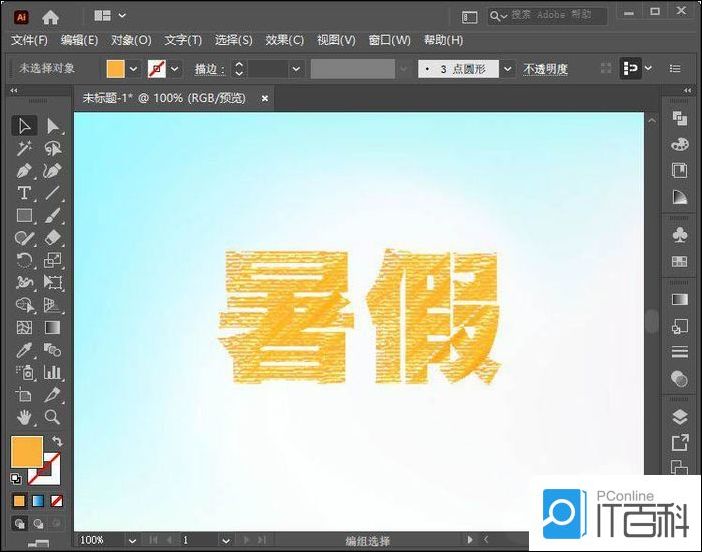Select the Artboard tool
702x552 pixels.
[24, 394]
